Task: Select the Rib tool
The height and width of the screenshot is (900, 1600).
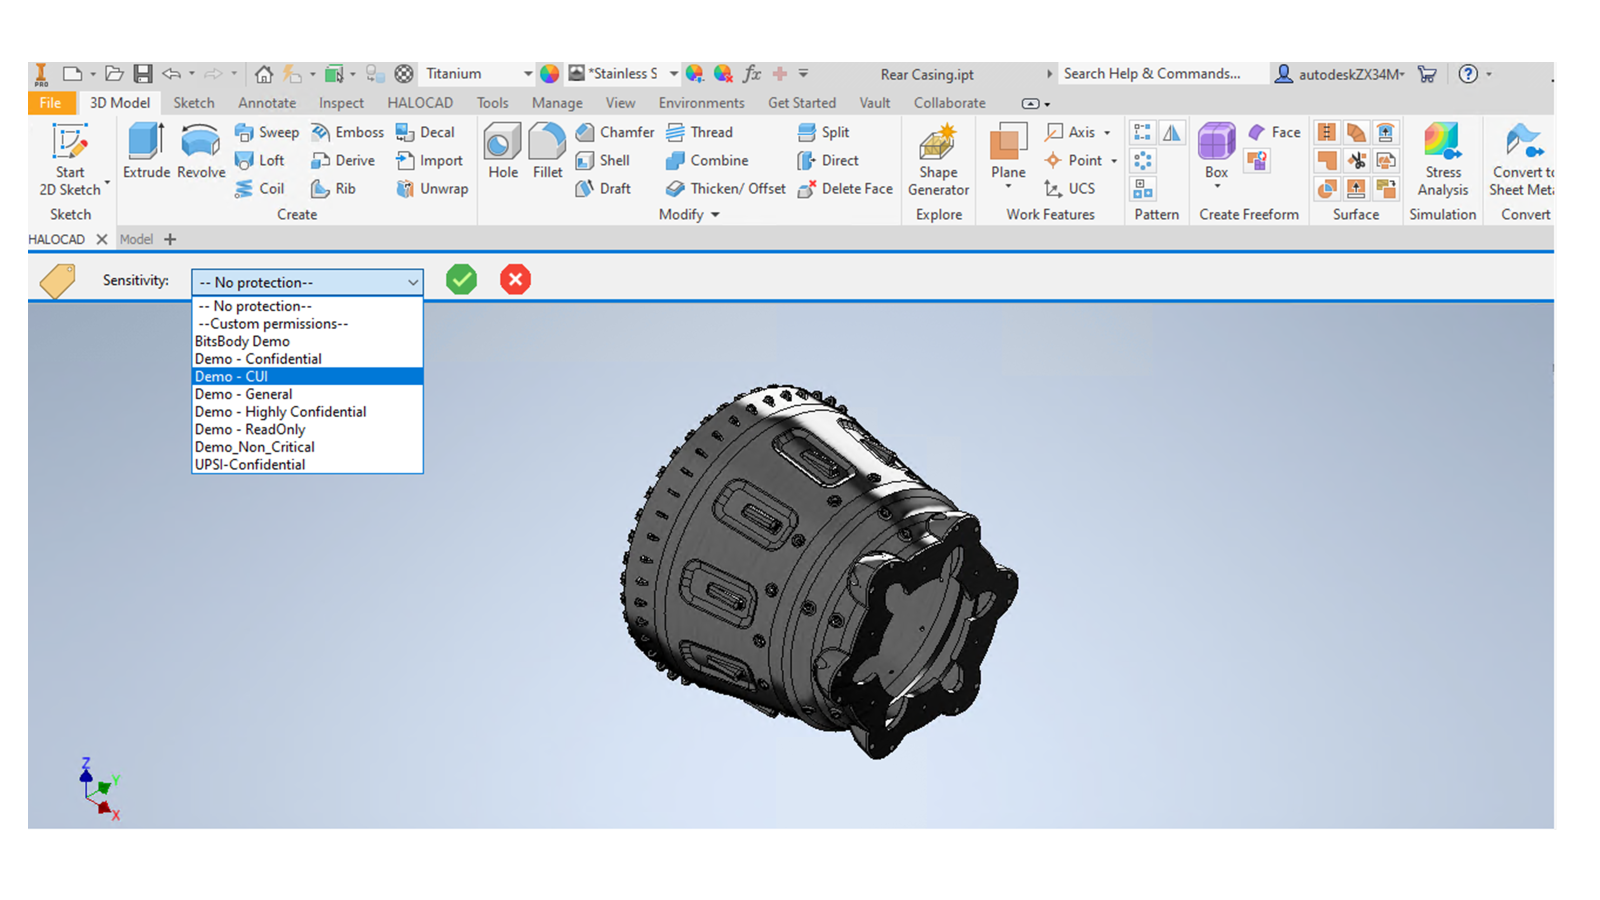Action: [x=333, y=188]
